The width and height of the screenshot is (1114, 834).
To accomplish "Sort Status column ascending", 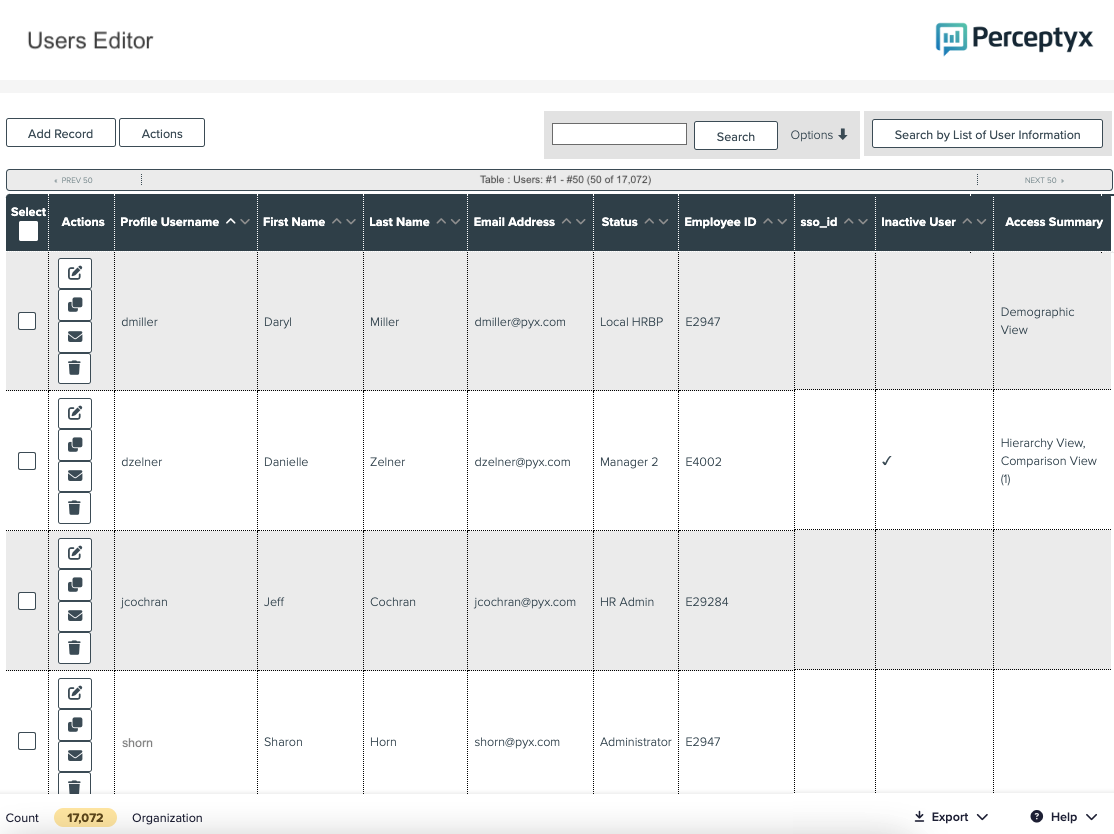I will 649,222.
